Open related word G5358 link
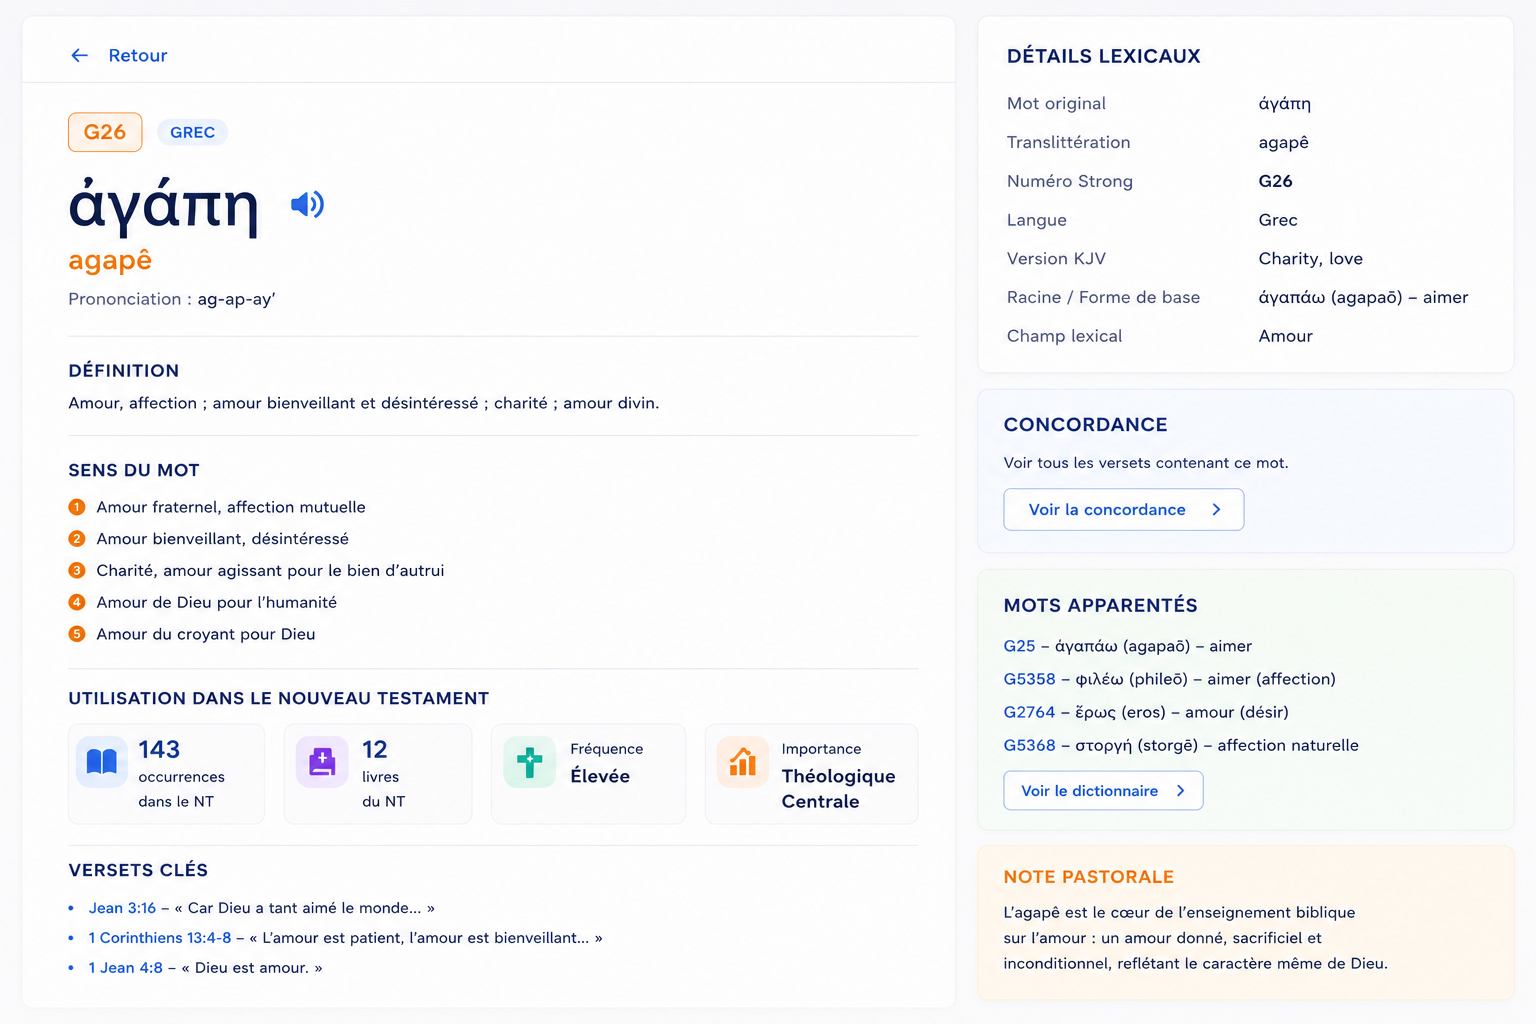1536x1024 pixels. (x=1029, y=679)
